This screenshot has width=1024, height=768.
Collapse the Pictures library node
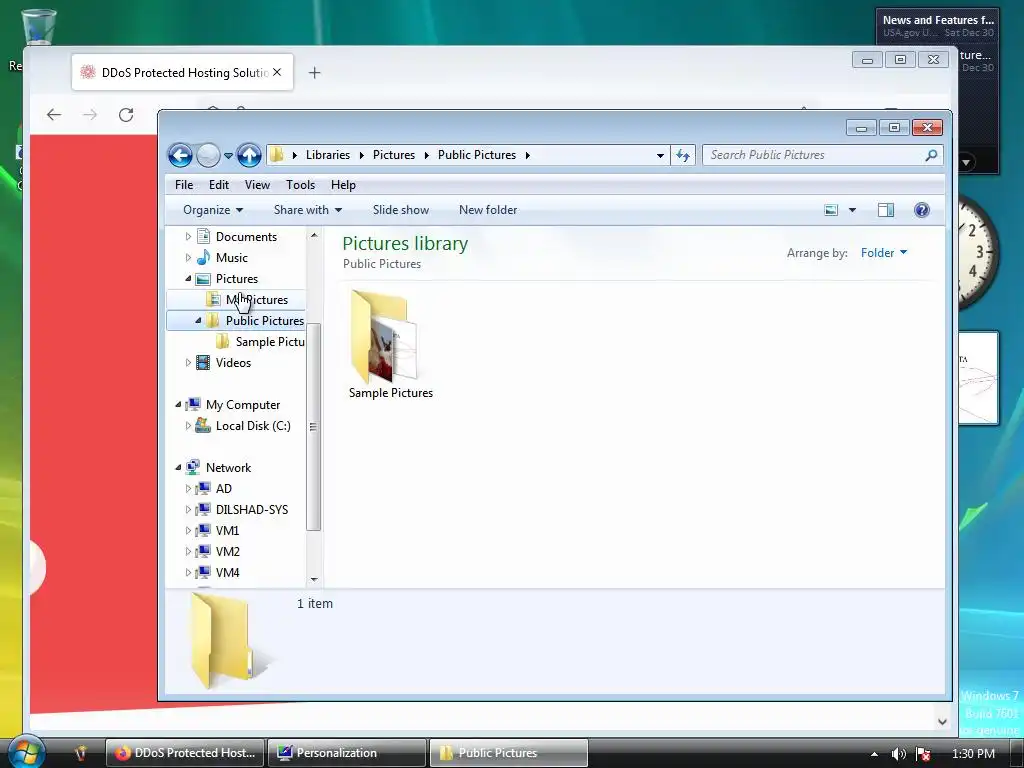(188, 278)
